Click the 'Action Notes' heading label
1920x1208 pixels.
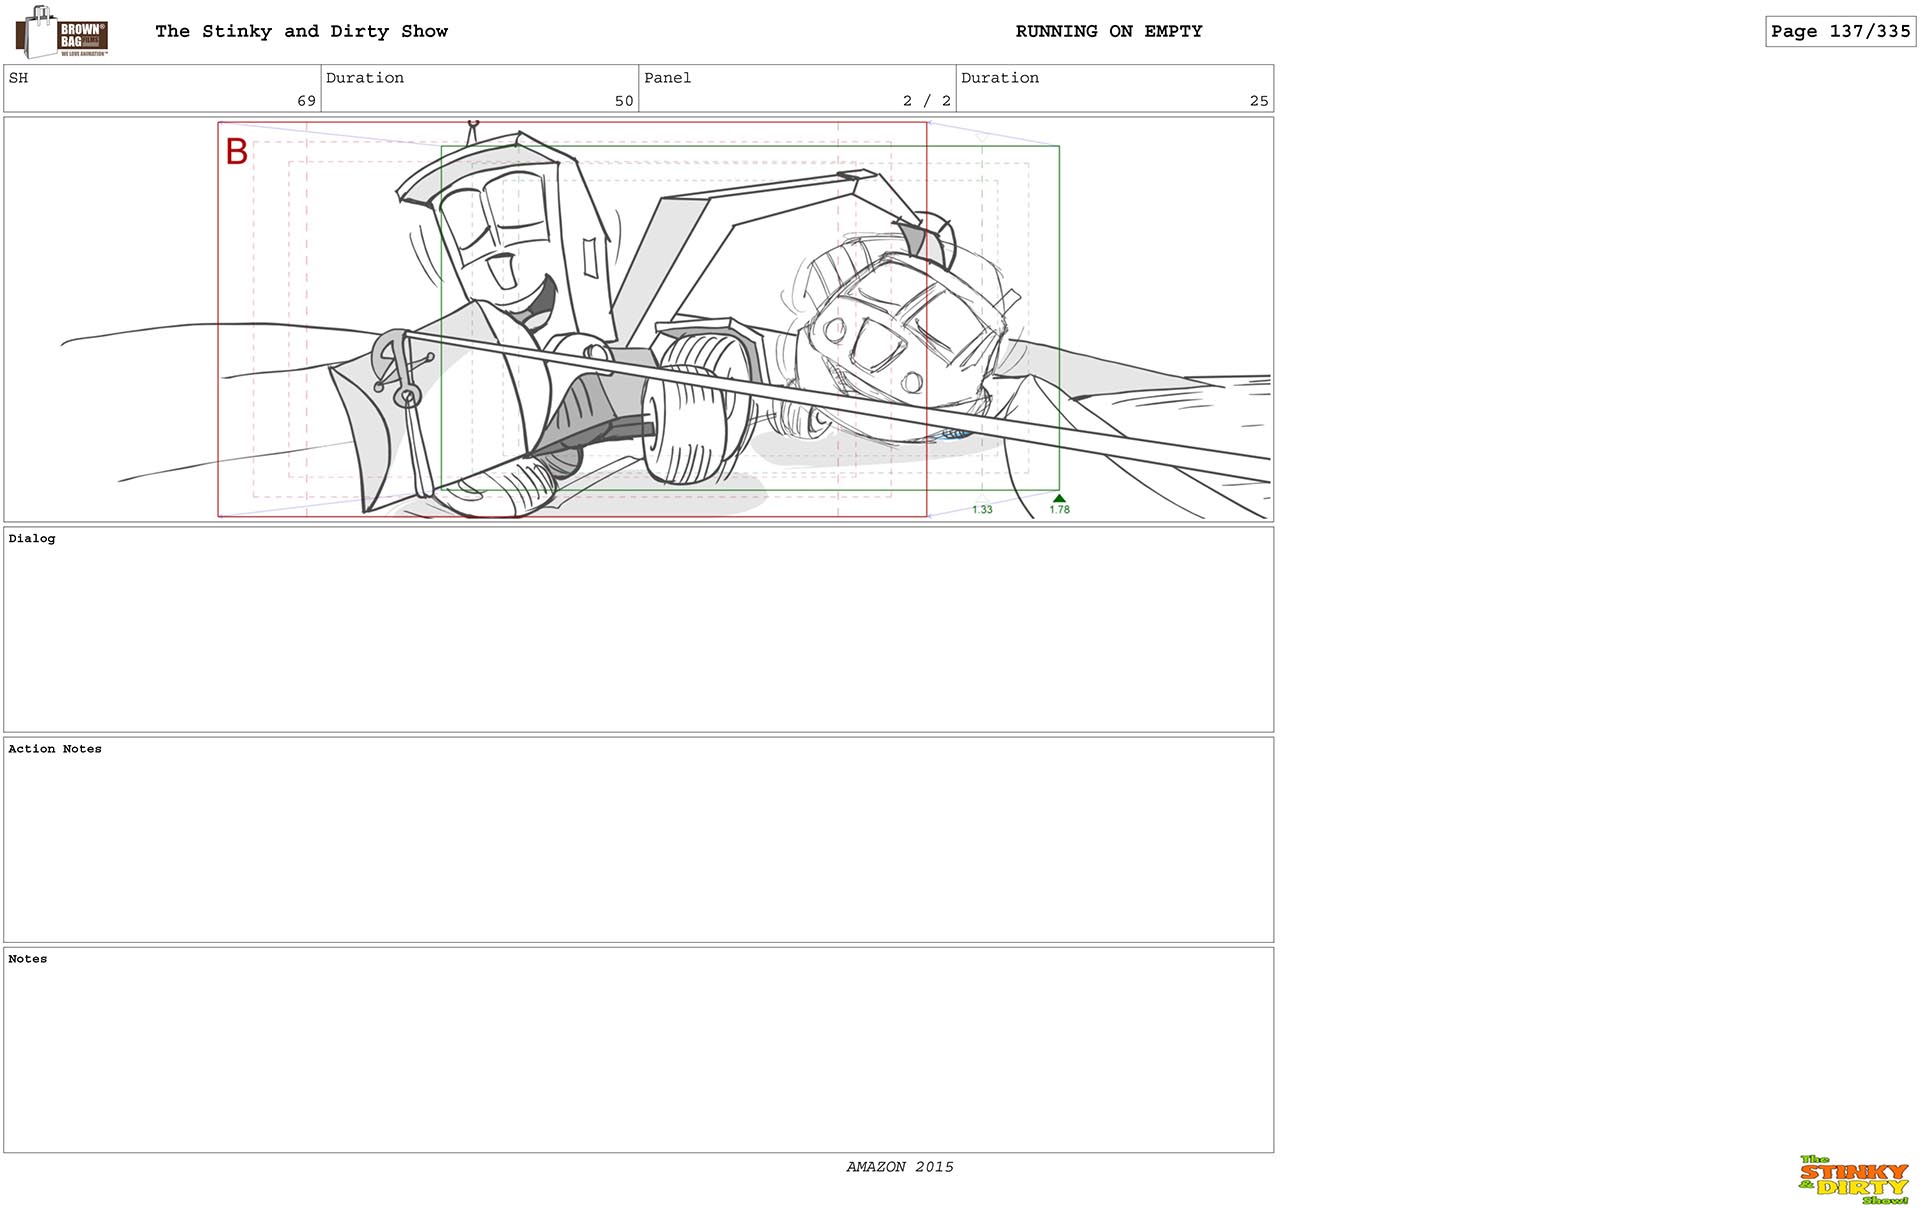point(55,748)
